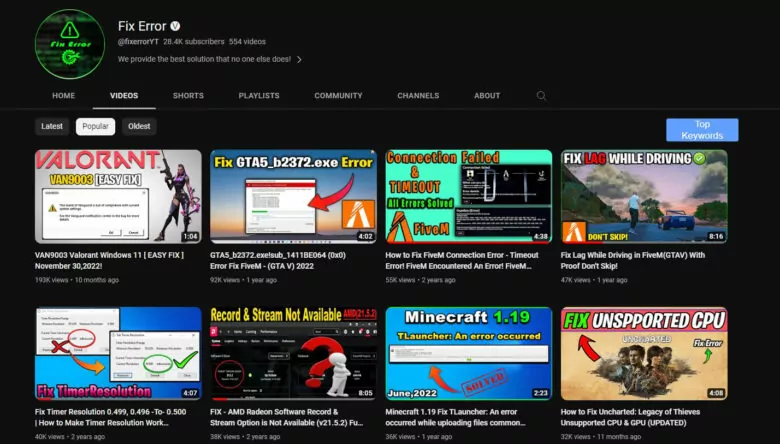The height and width of the screenshot is (444, 780).
Task: Open the COMMUNITY tab
Action: [338, 95]
